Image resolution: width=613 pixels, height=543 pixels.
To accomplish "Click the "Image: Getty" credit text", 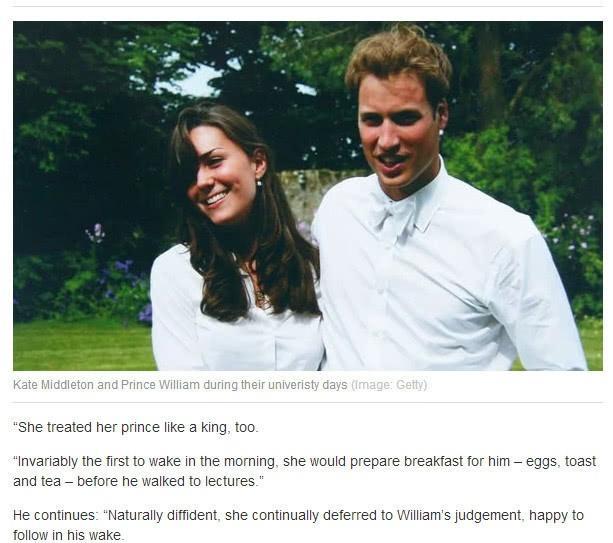I will pos(389,385).
